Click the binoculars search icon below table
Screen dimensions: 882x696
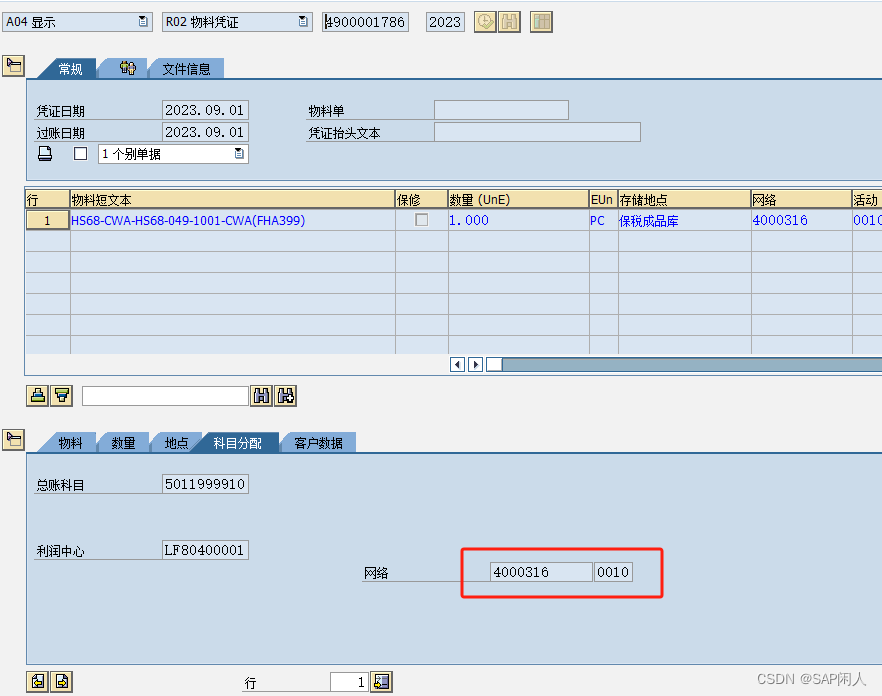262,396
